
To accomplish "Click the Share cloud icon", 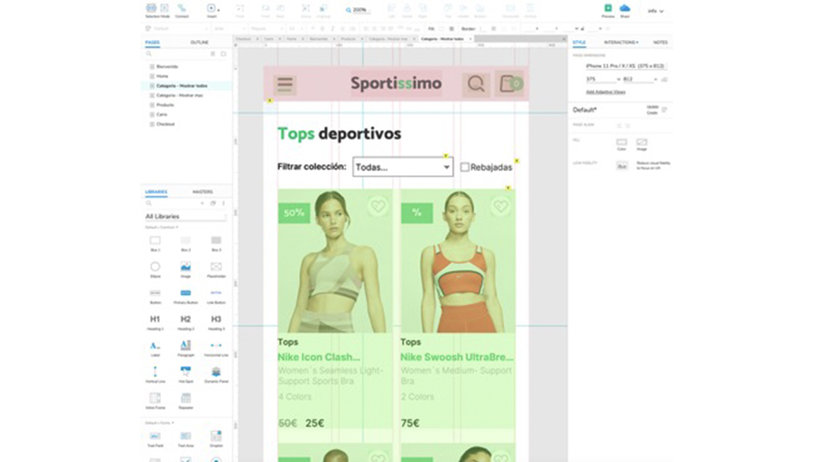I will click(625, 8).
